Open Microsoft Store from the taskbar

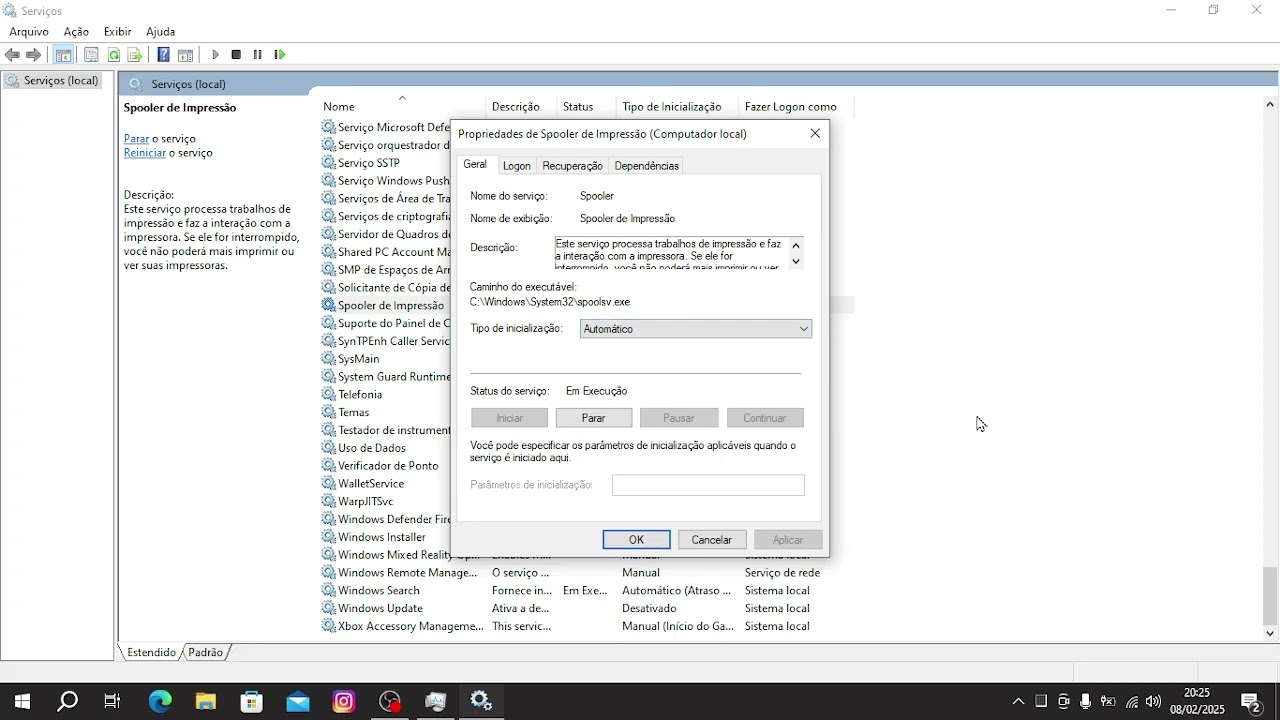tap(251, 702)
